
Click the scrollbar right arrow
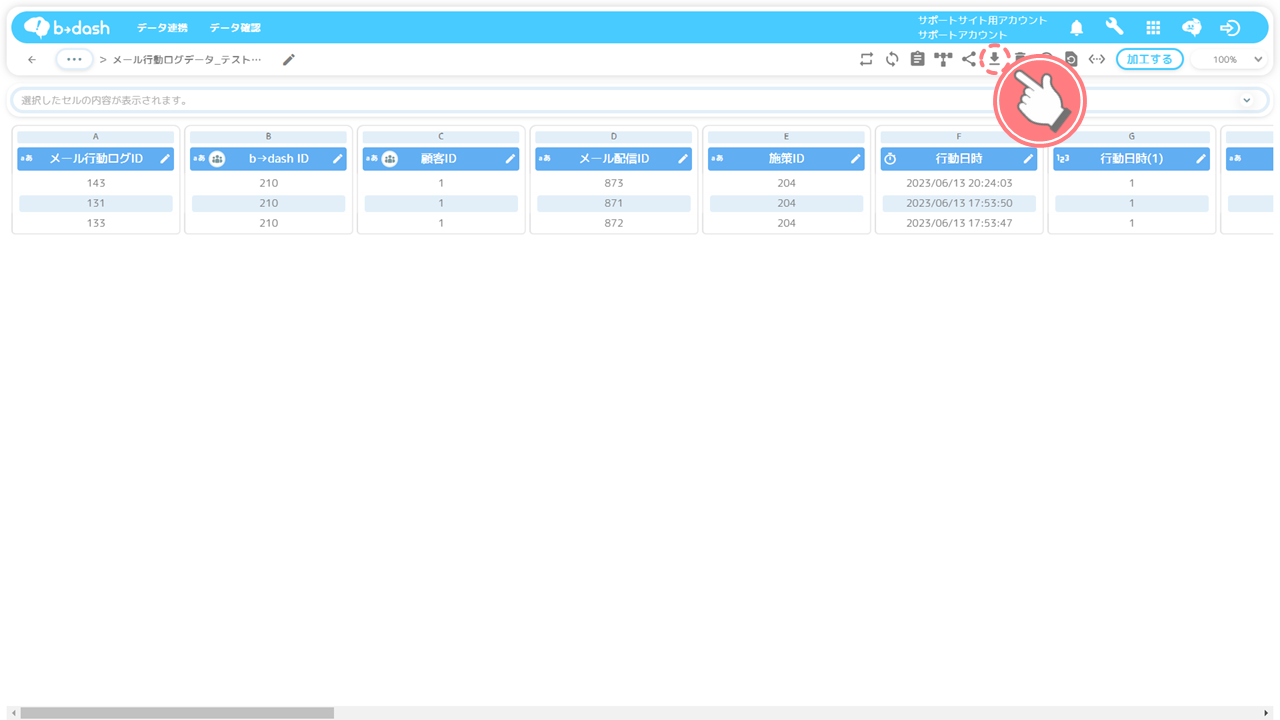(x=1267, y=713)
